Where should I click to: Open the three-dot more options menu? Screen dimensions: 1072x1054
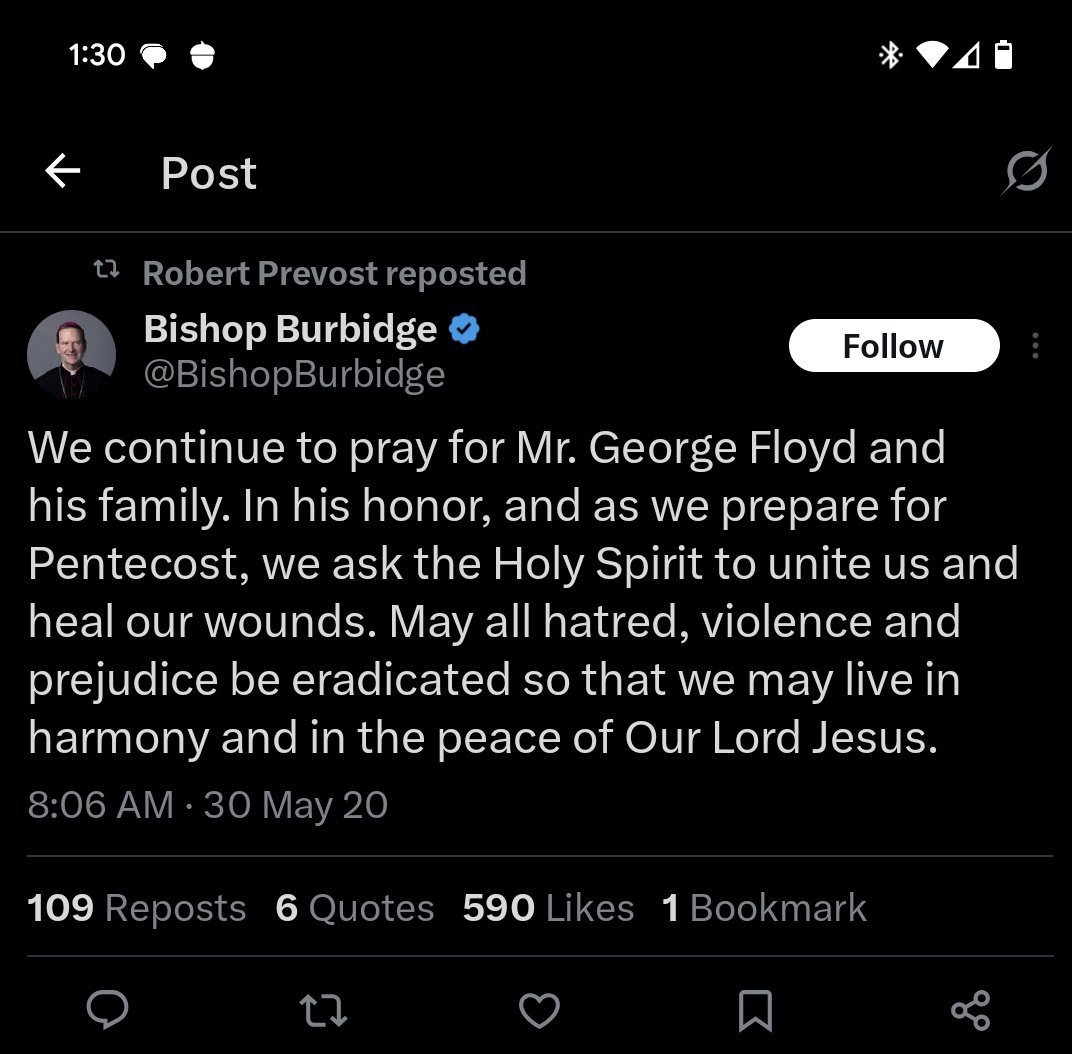pyautogui.click(x=1036, y=346)
